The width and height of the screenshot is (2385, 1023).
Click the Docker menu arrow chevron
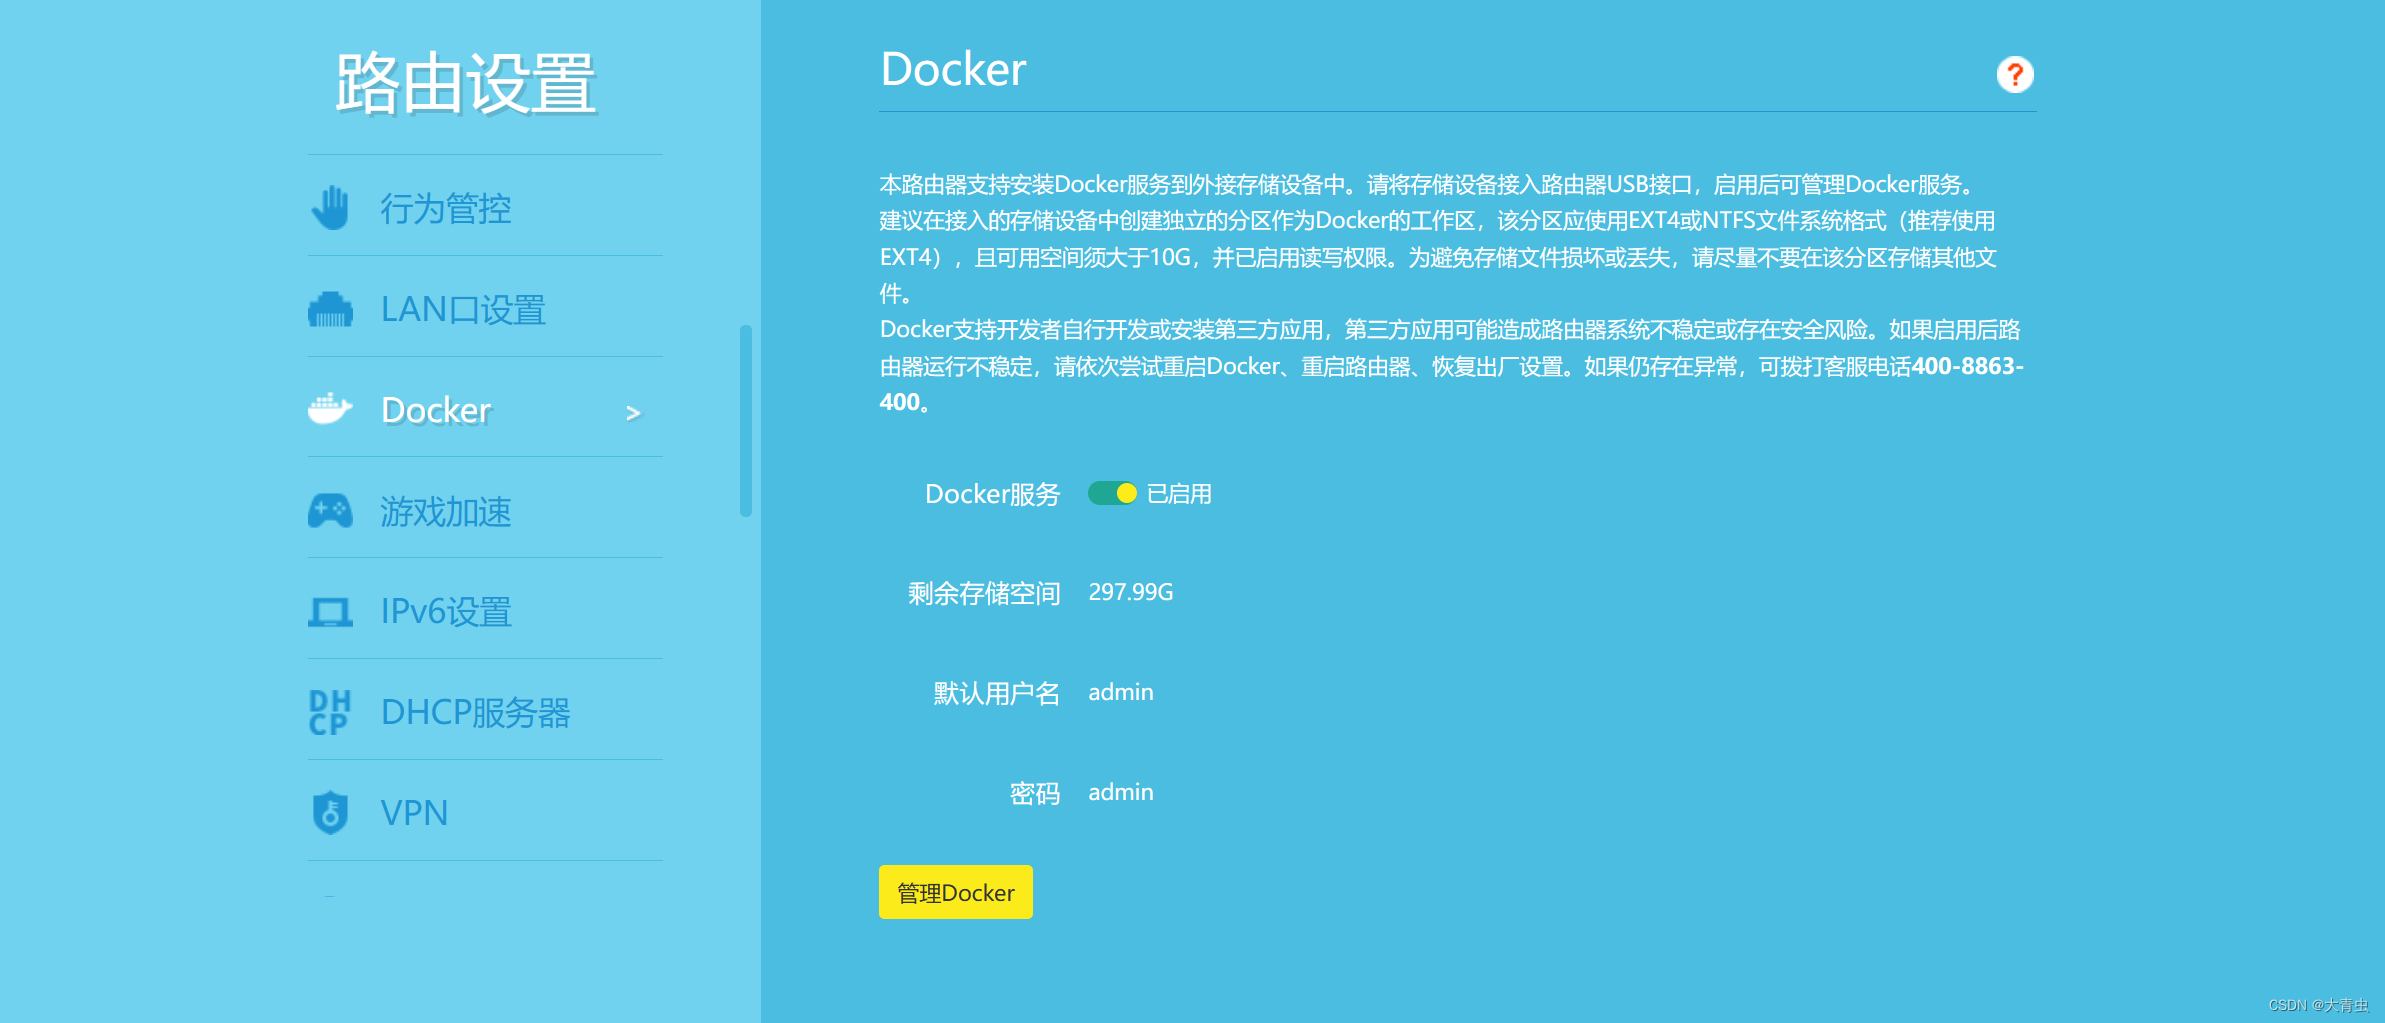point(633,412)
